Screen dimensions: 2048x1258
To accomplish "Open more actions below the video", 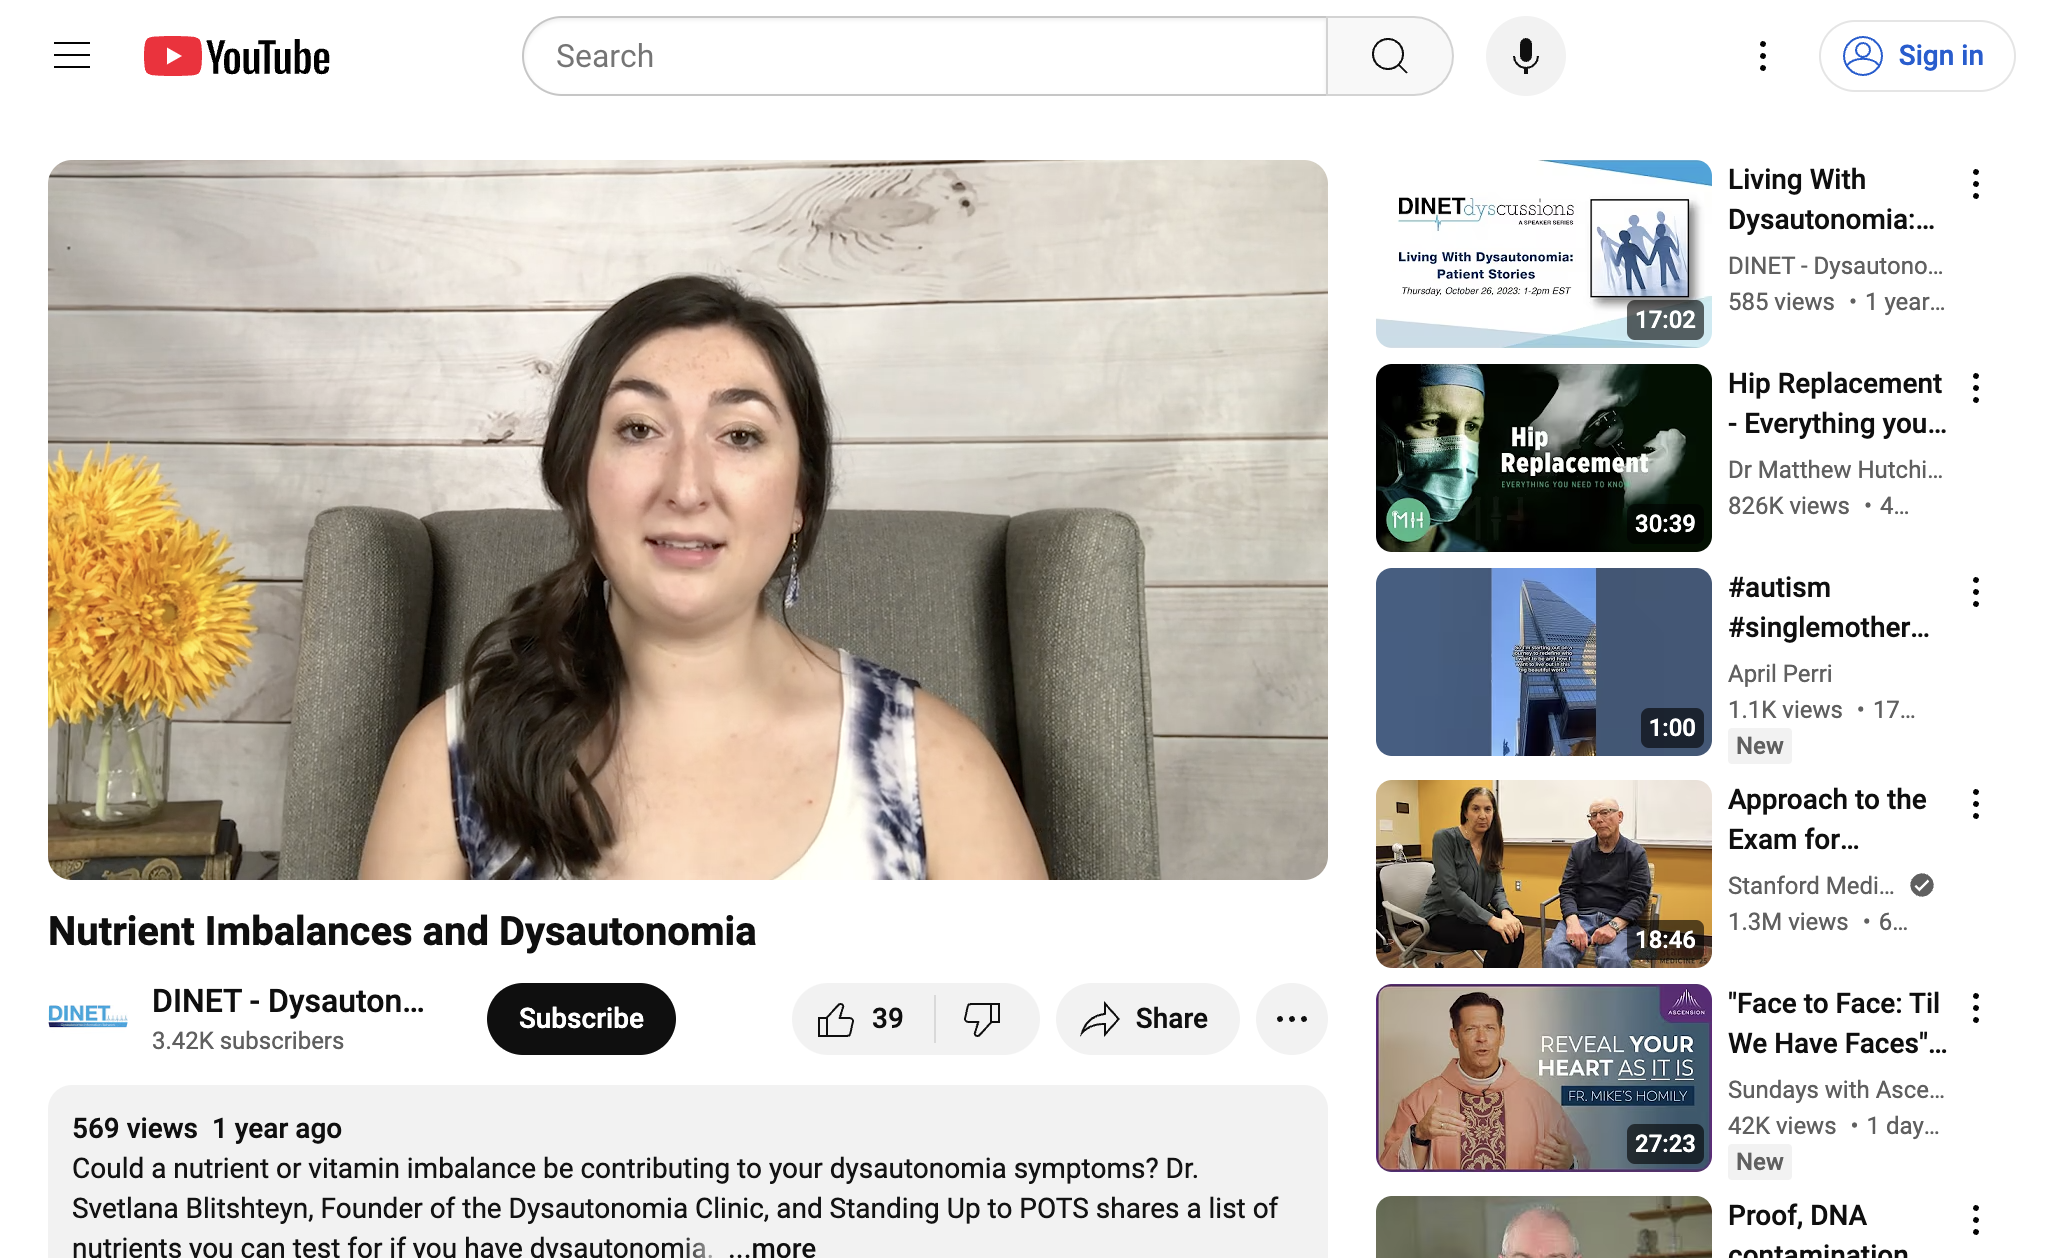I will (1291, 1018).
